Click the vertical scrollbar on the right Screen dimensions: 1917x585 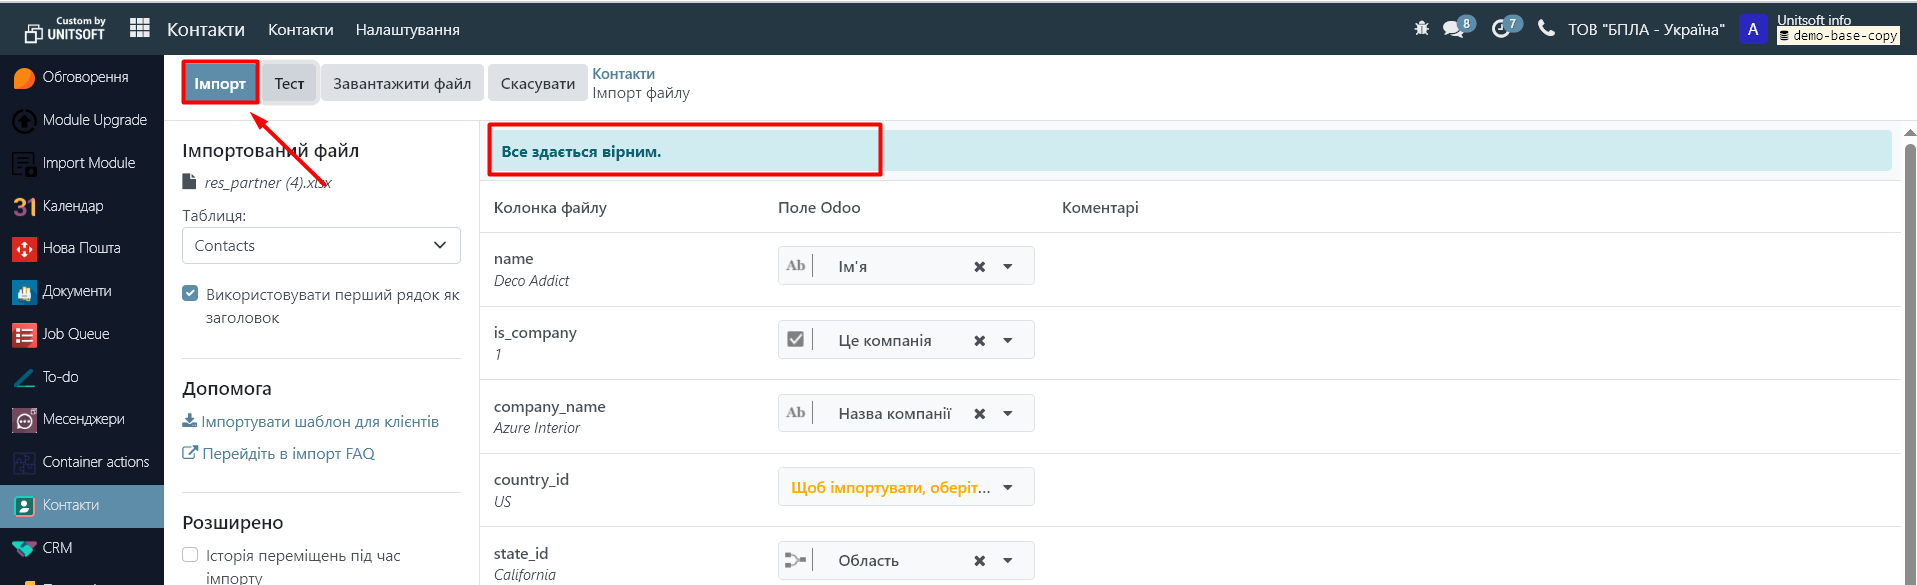tap(1909, 350)
